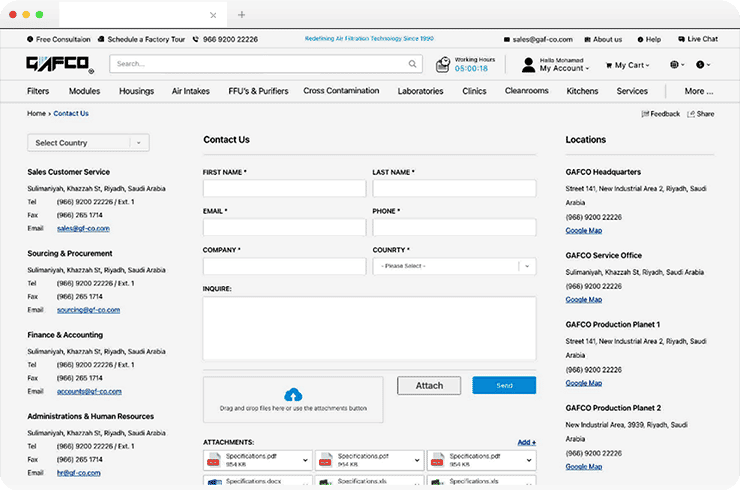Screen dimensions: 740x490
Task: Click the second Specifications.pdf file icon
Action: (326, 460)
